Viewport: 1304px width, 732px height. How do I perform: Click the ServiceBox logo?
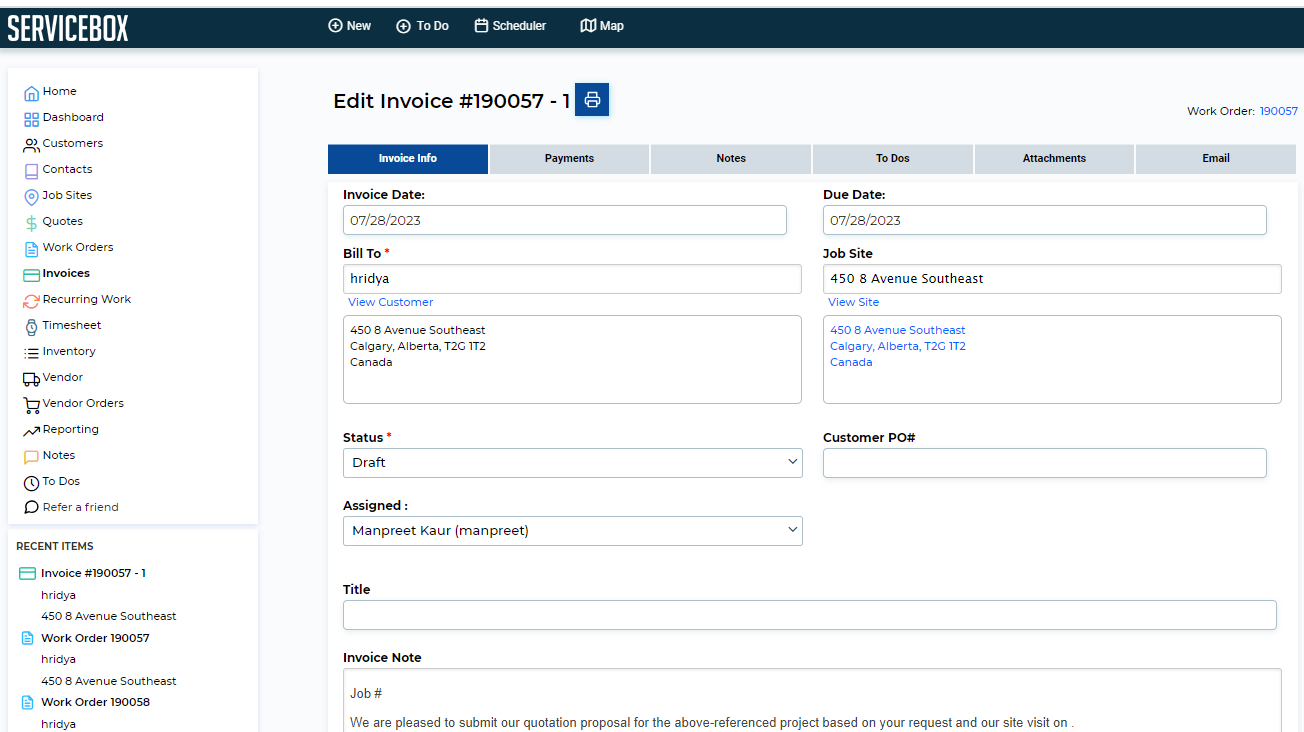68,27
